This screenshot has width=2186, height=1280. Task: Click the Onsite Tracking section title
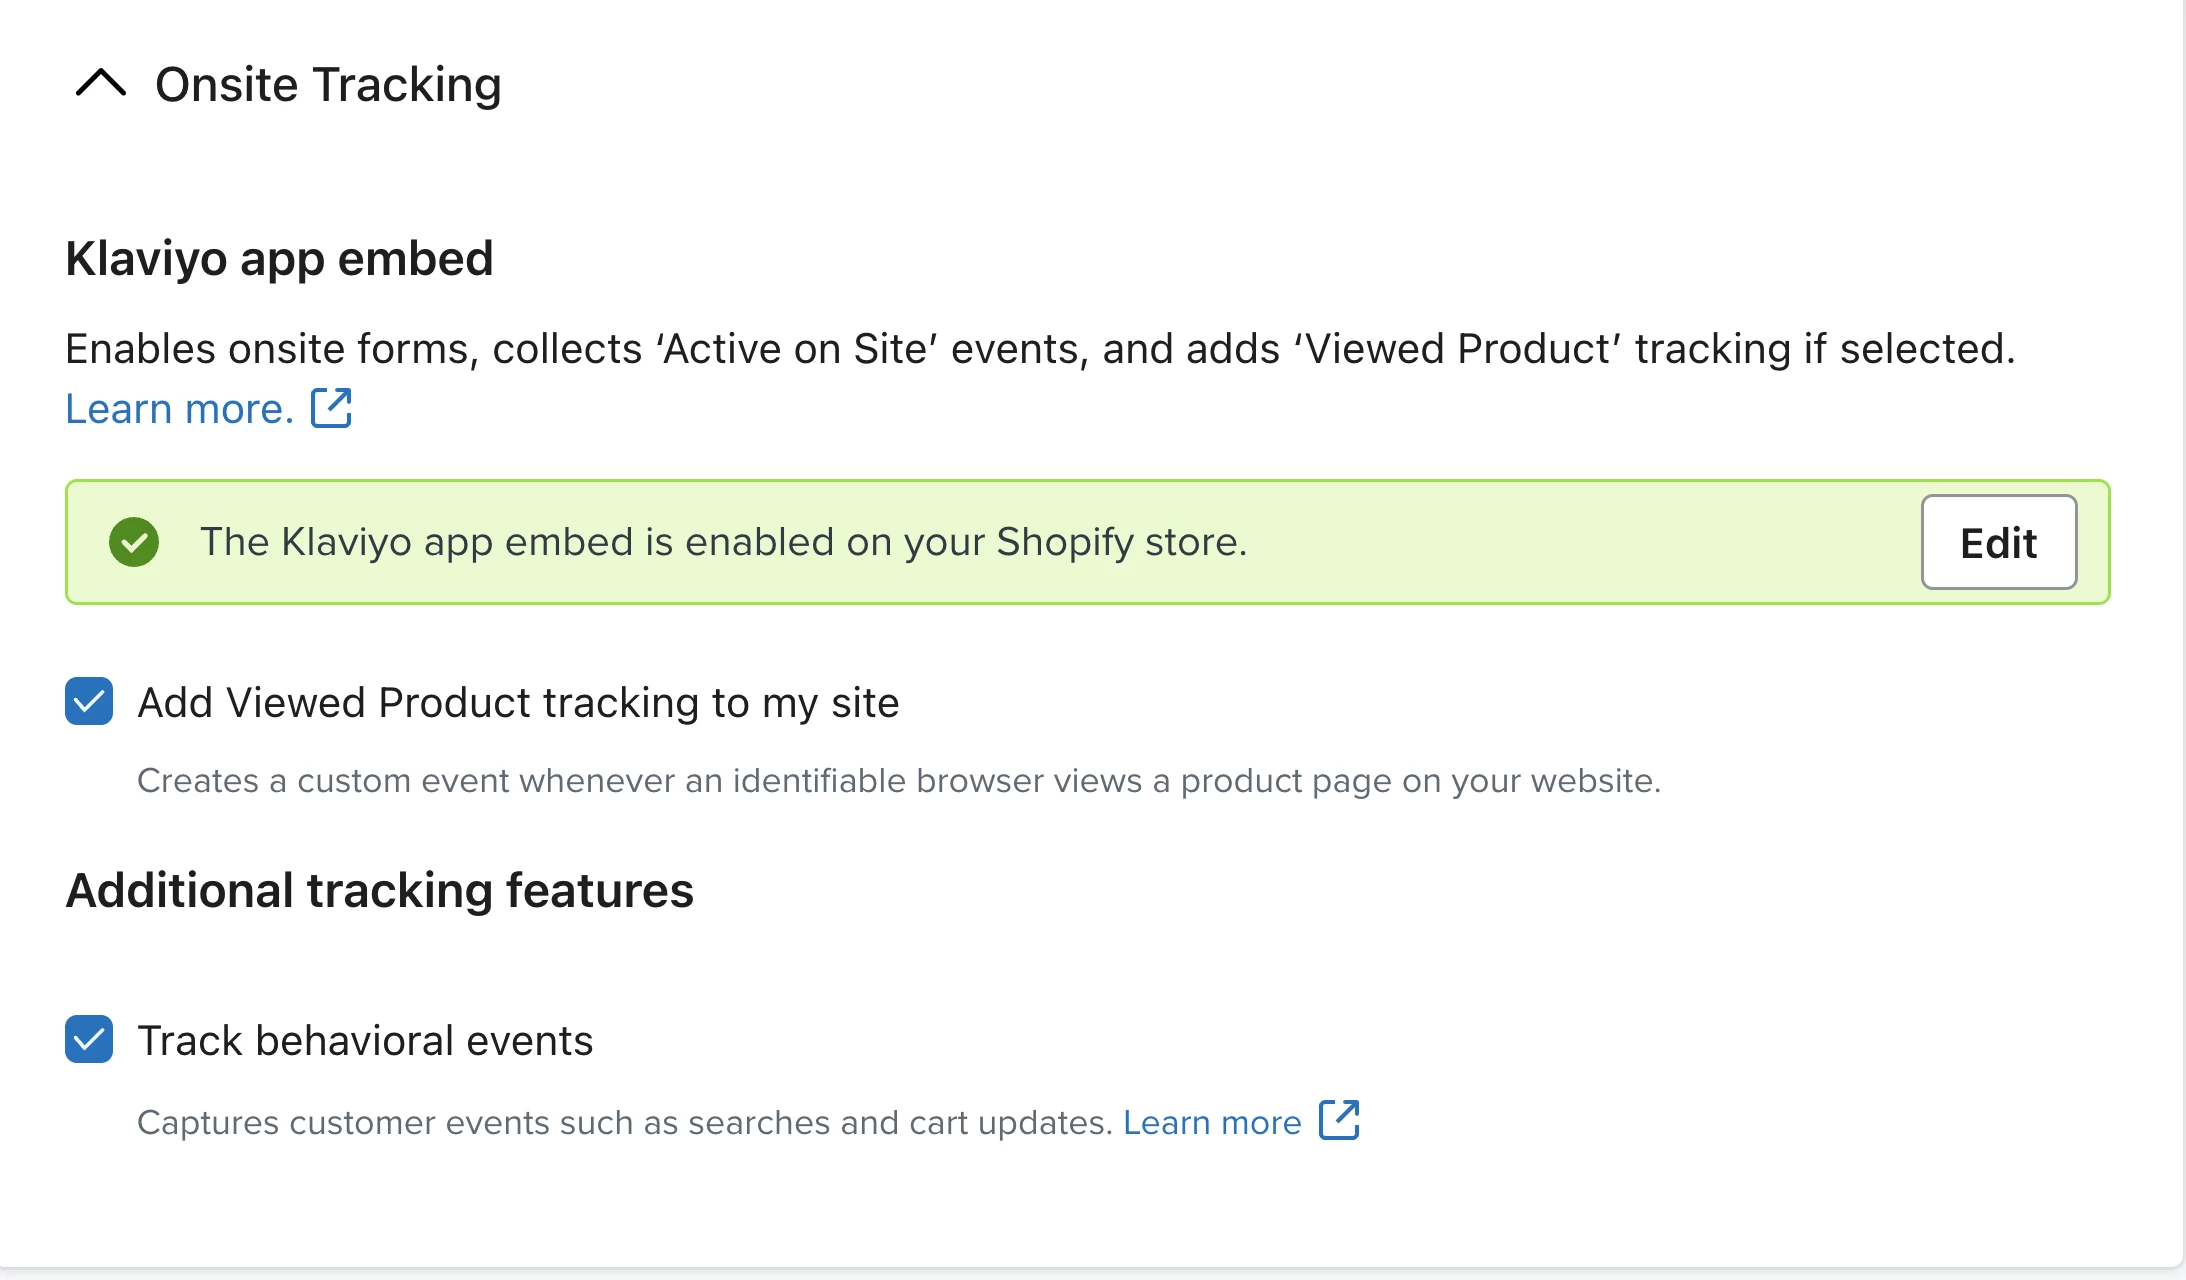point(328,84)
